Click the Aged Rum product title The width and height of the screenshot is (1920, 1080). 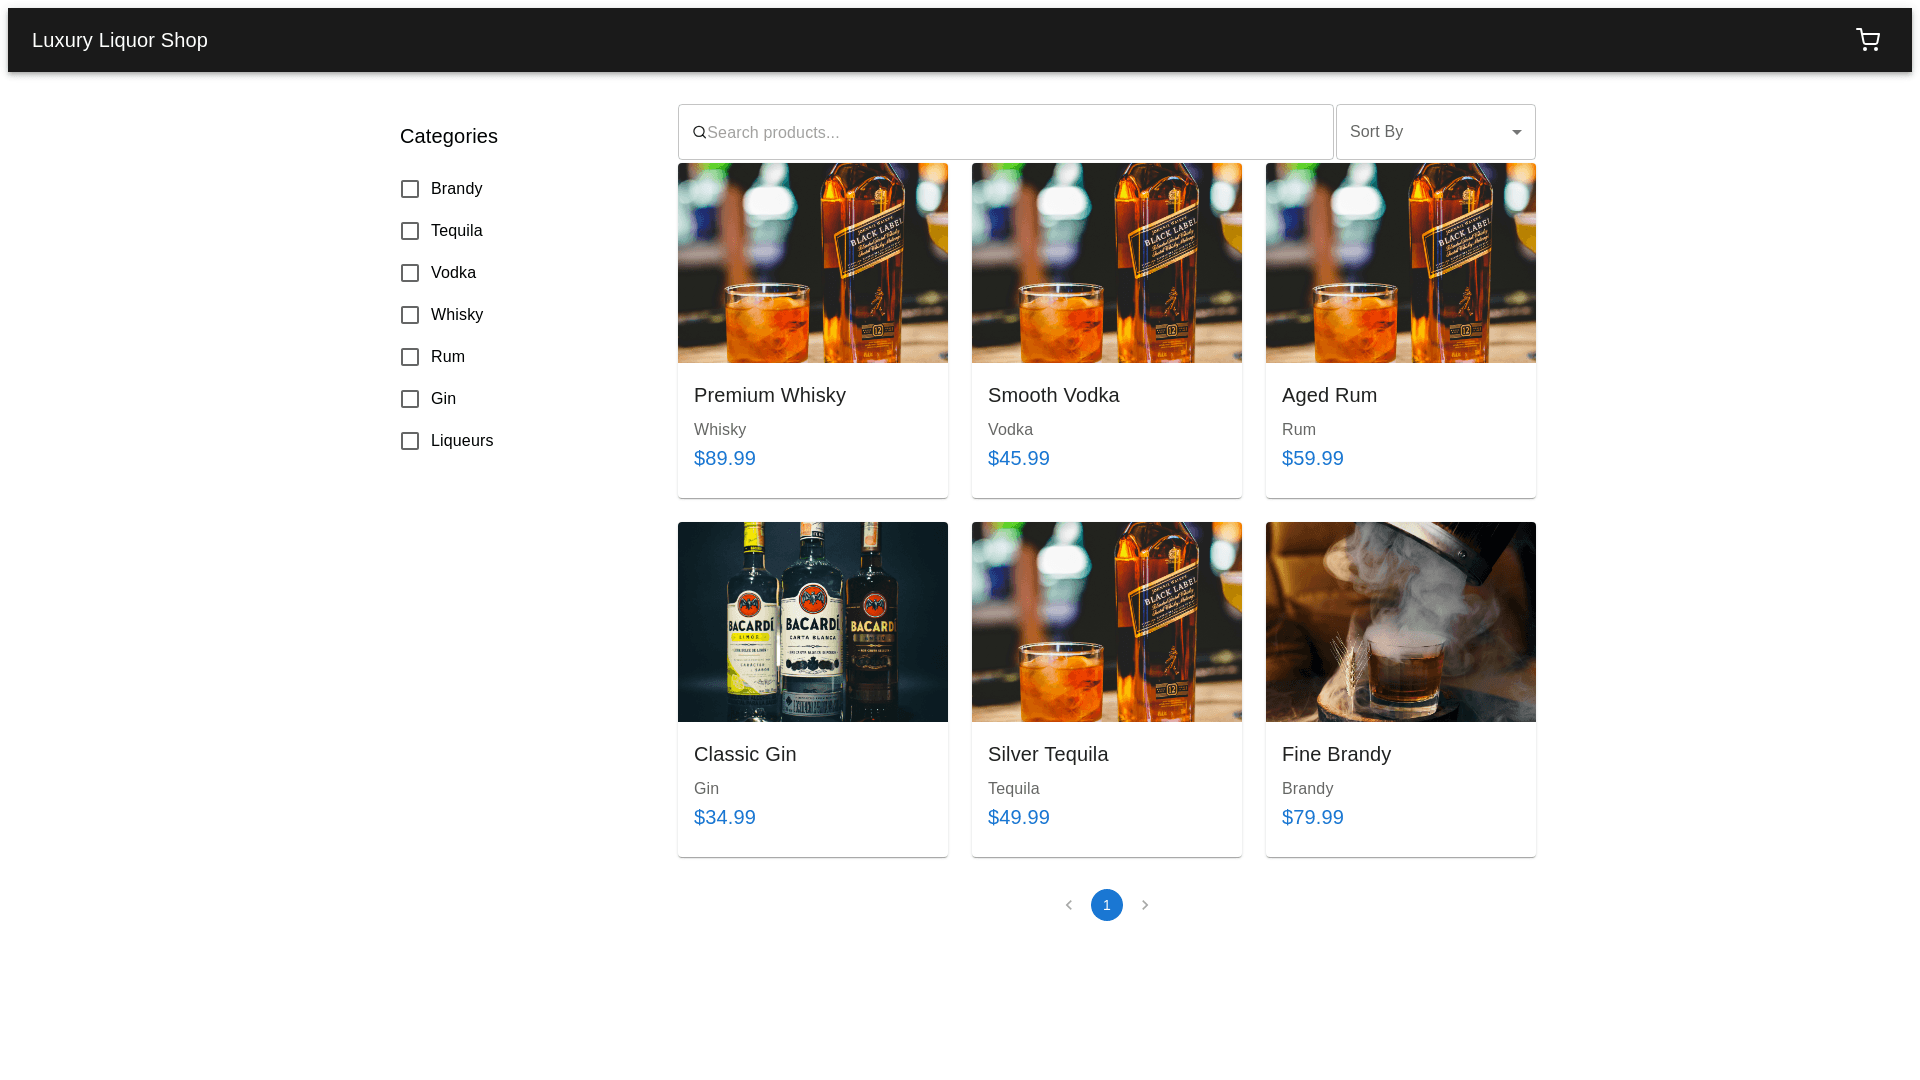(x=1329, y=395)
